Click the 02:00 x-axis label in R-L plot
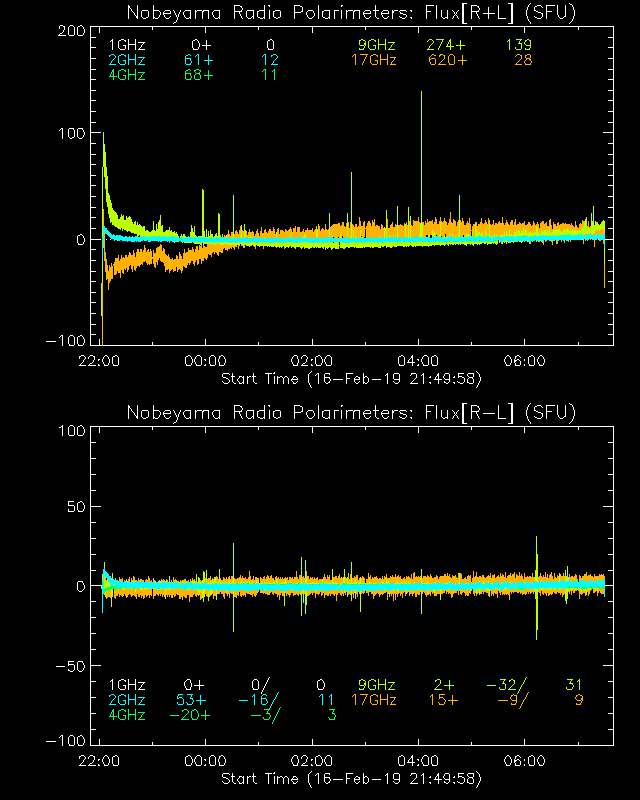 tap(312, 761)
